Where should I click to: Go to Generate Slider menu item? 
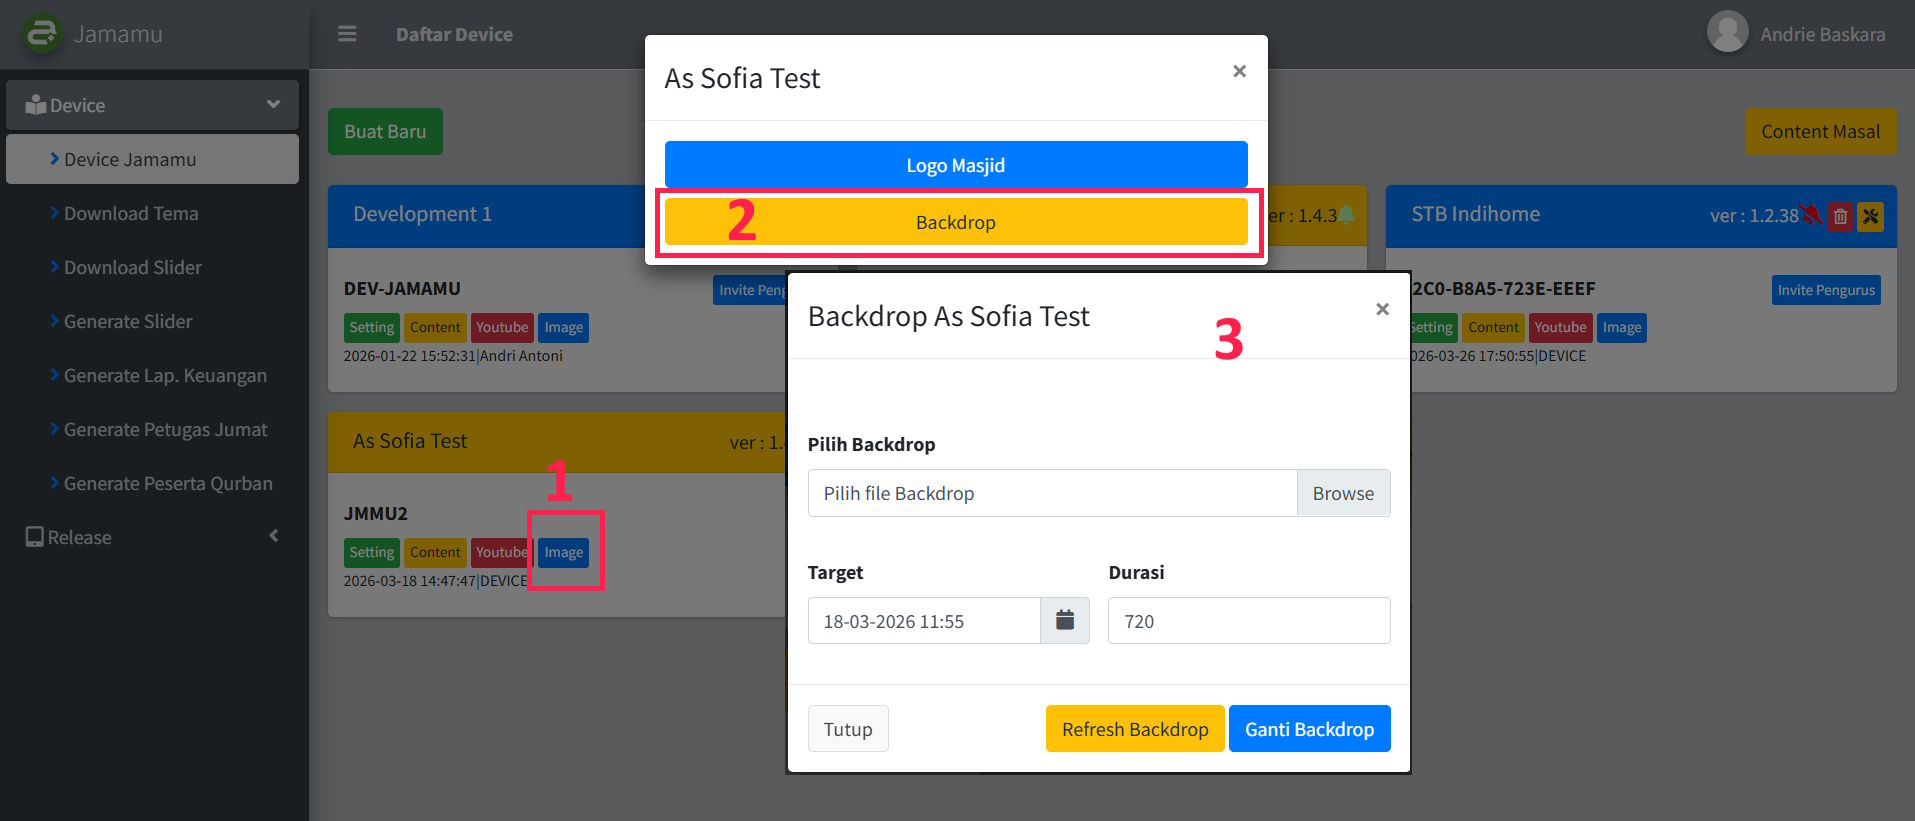128,321
